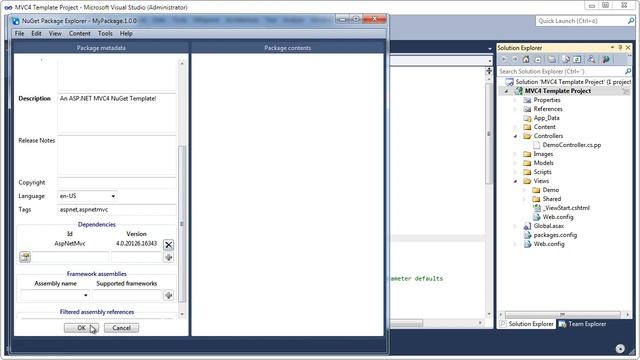The height and width of the screenshot is (360, 640).
Task: Click the Cancel button
Action: 121,328
